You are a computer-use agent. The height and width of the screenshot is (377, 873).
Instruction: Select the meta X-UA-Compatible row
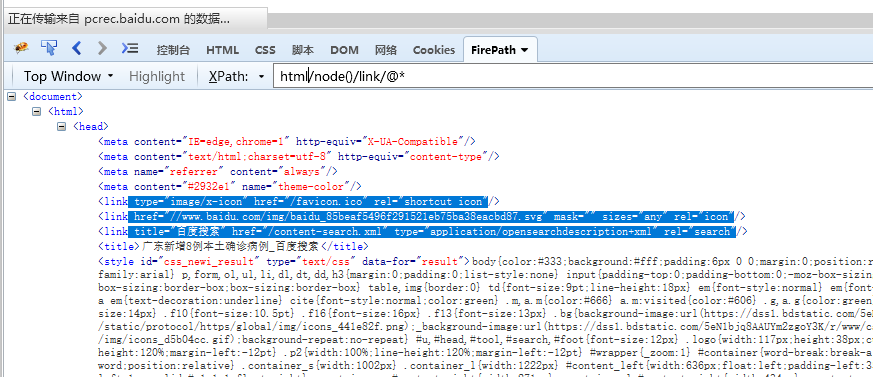pos(287,141)
